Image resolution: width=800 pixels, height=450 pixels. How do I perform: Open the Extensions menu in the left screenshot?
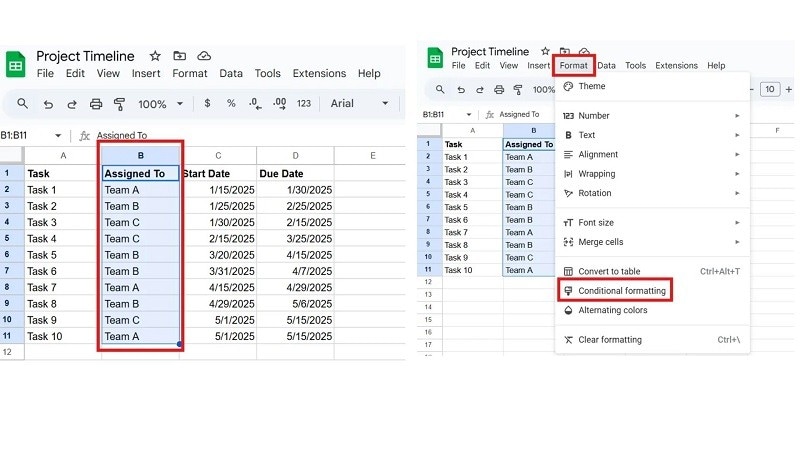coord(319,73)
